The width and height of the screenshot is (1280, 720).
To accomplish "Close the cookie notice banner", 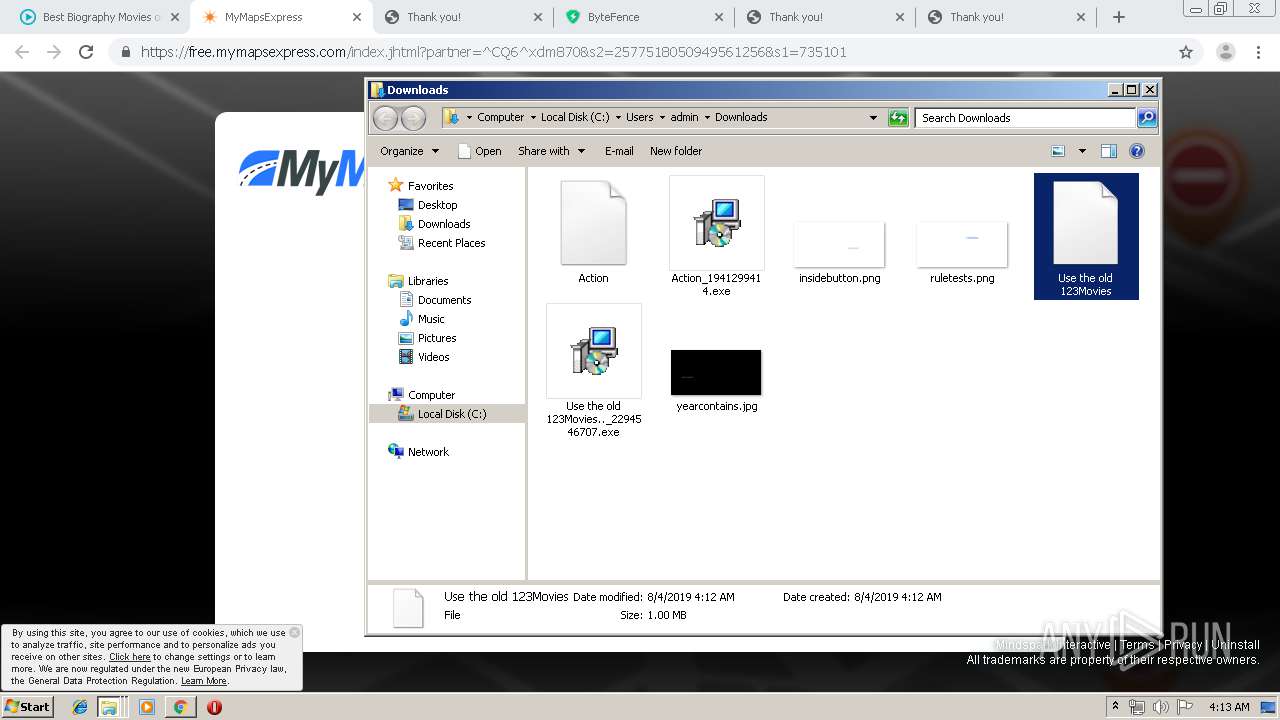I will coord(294,632).
